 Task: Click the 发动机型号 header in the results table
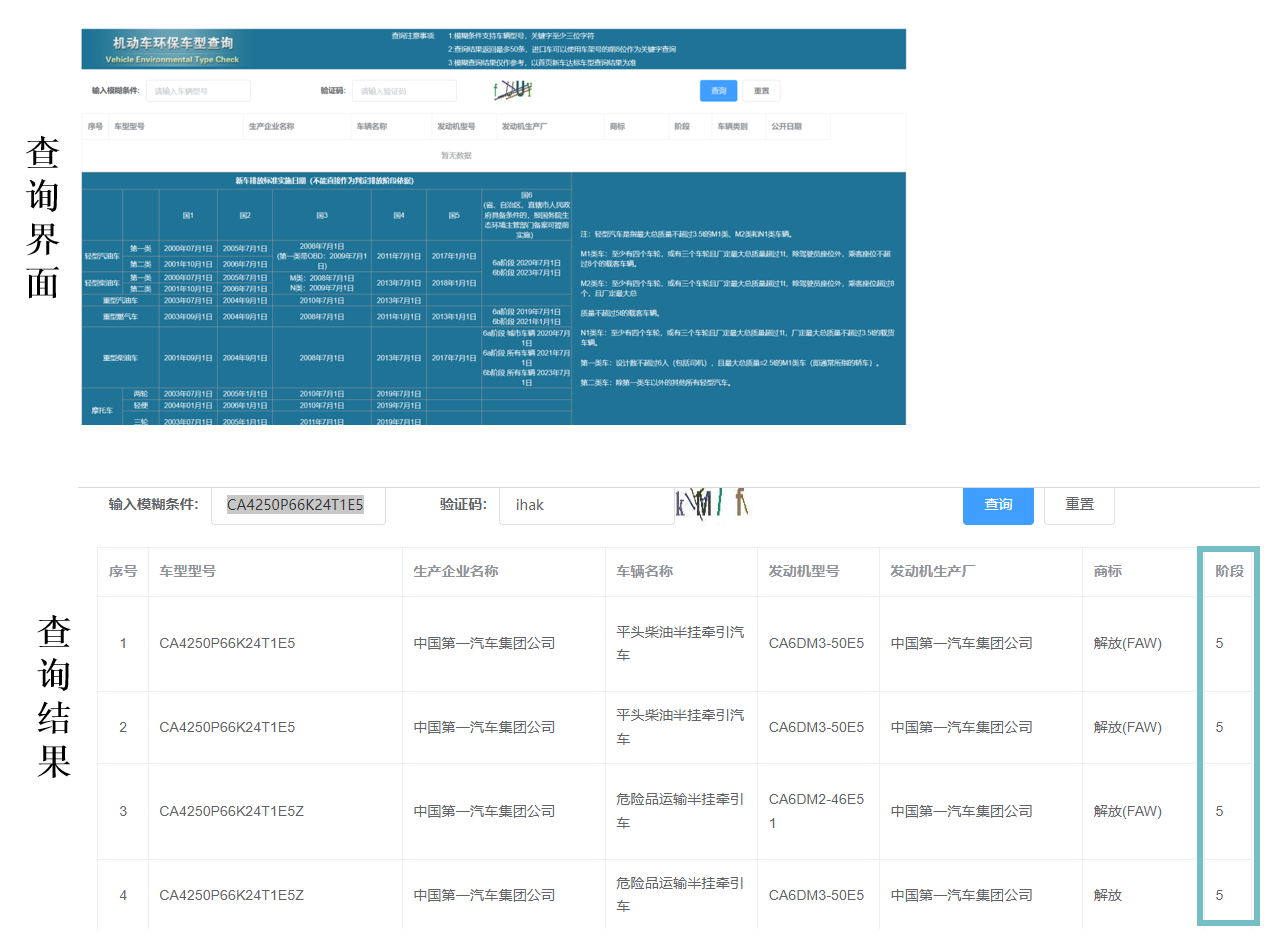803,571
